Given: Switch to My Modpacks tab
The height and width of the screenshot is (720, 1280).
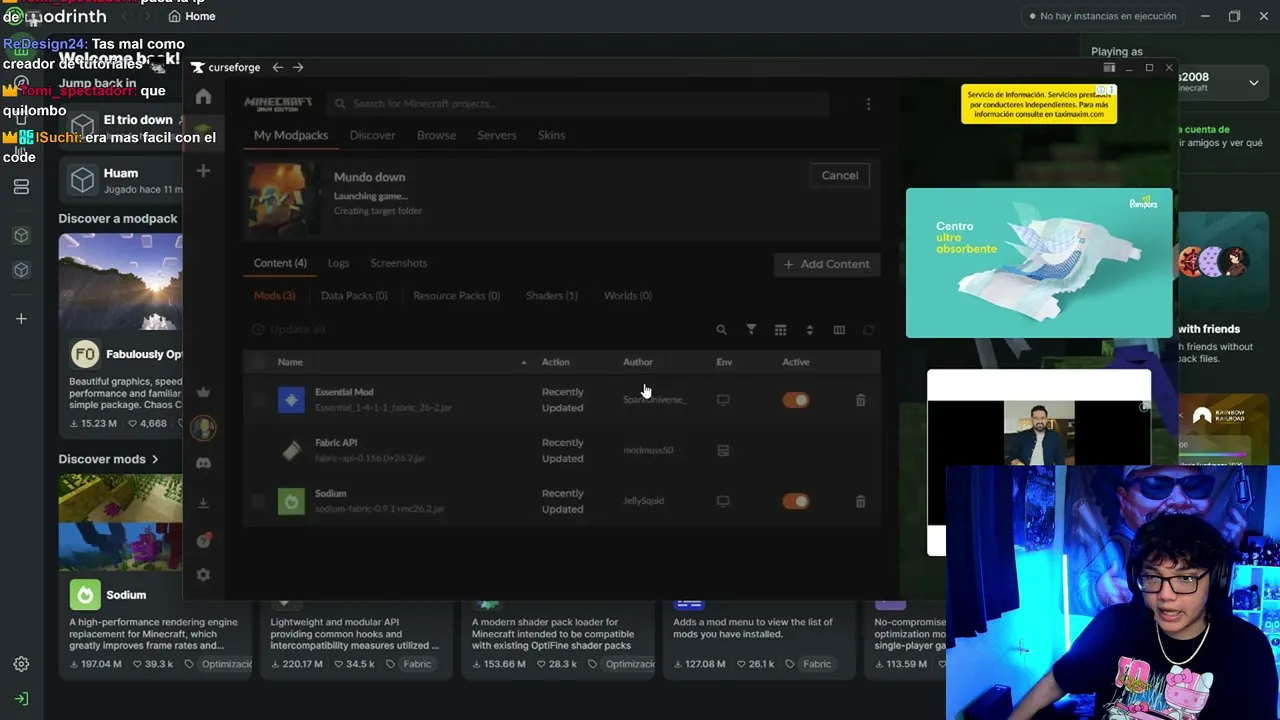Looking at the screenshot, I should [291, 135].
